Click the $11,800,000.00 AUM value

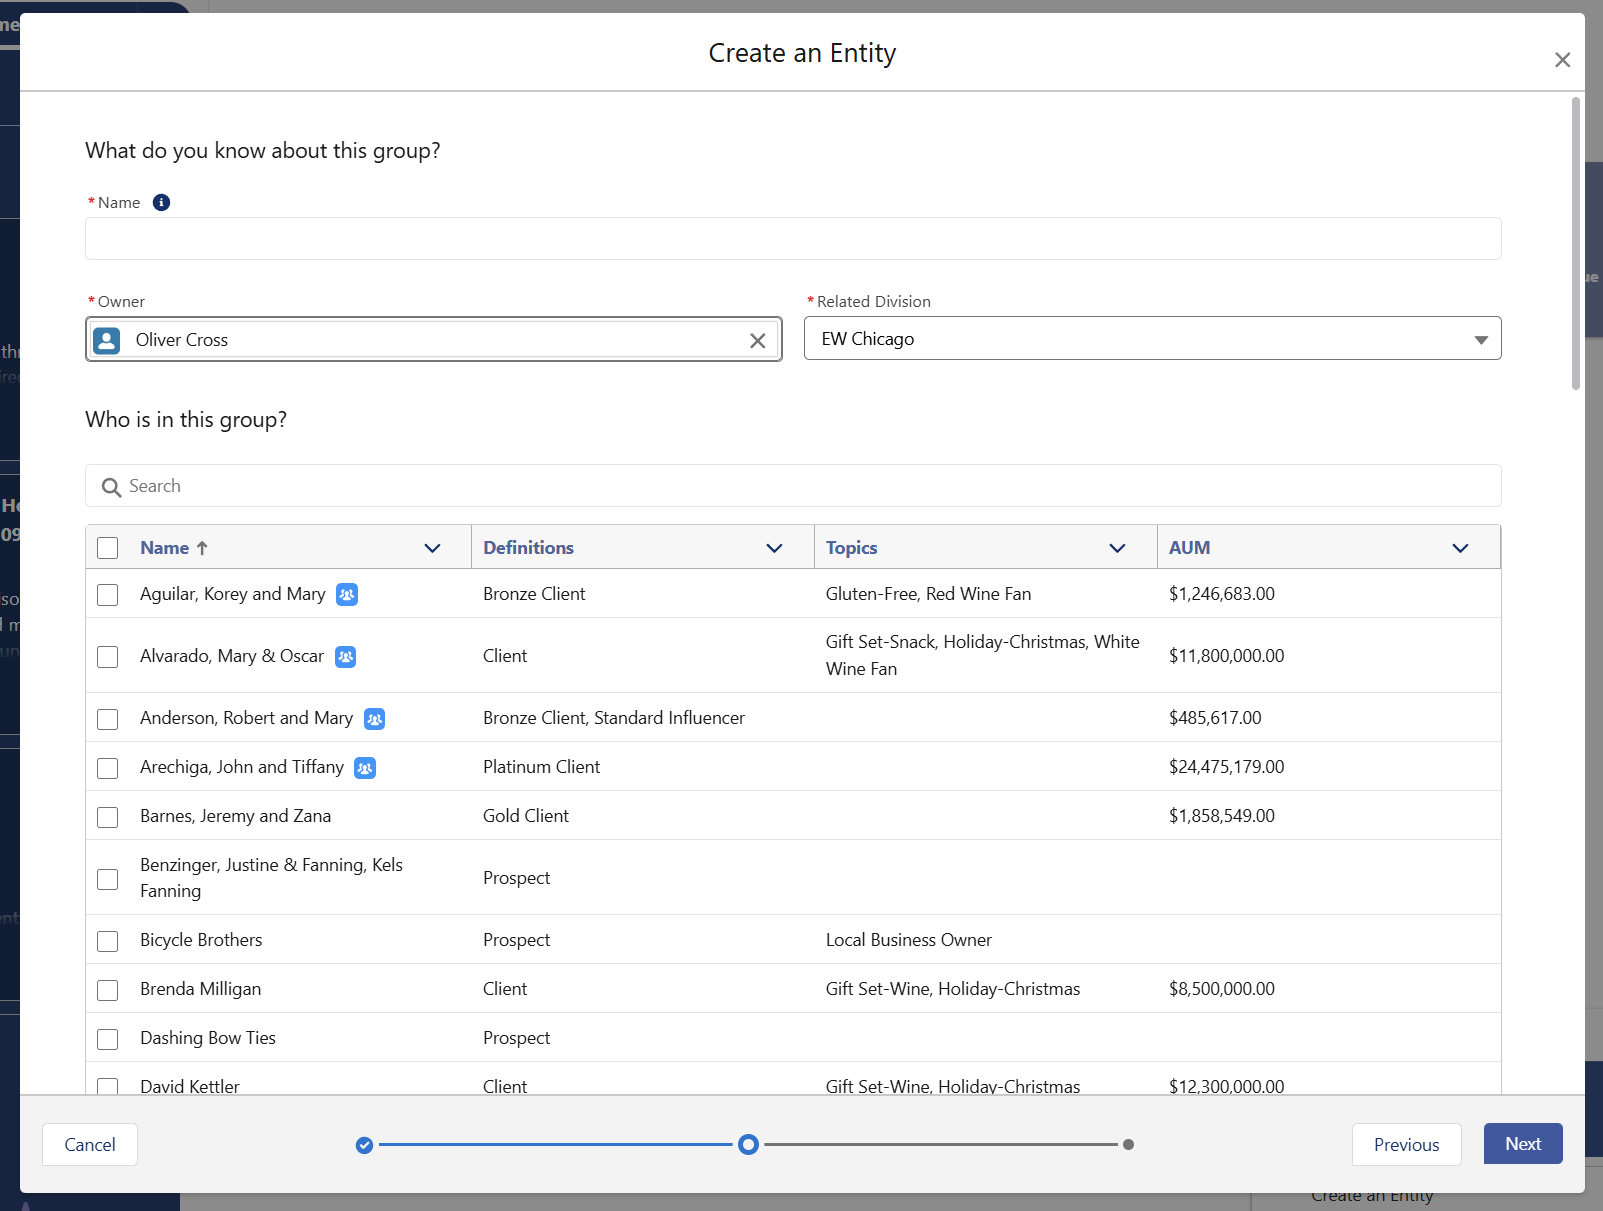pos(1226,656)
